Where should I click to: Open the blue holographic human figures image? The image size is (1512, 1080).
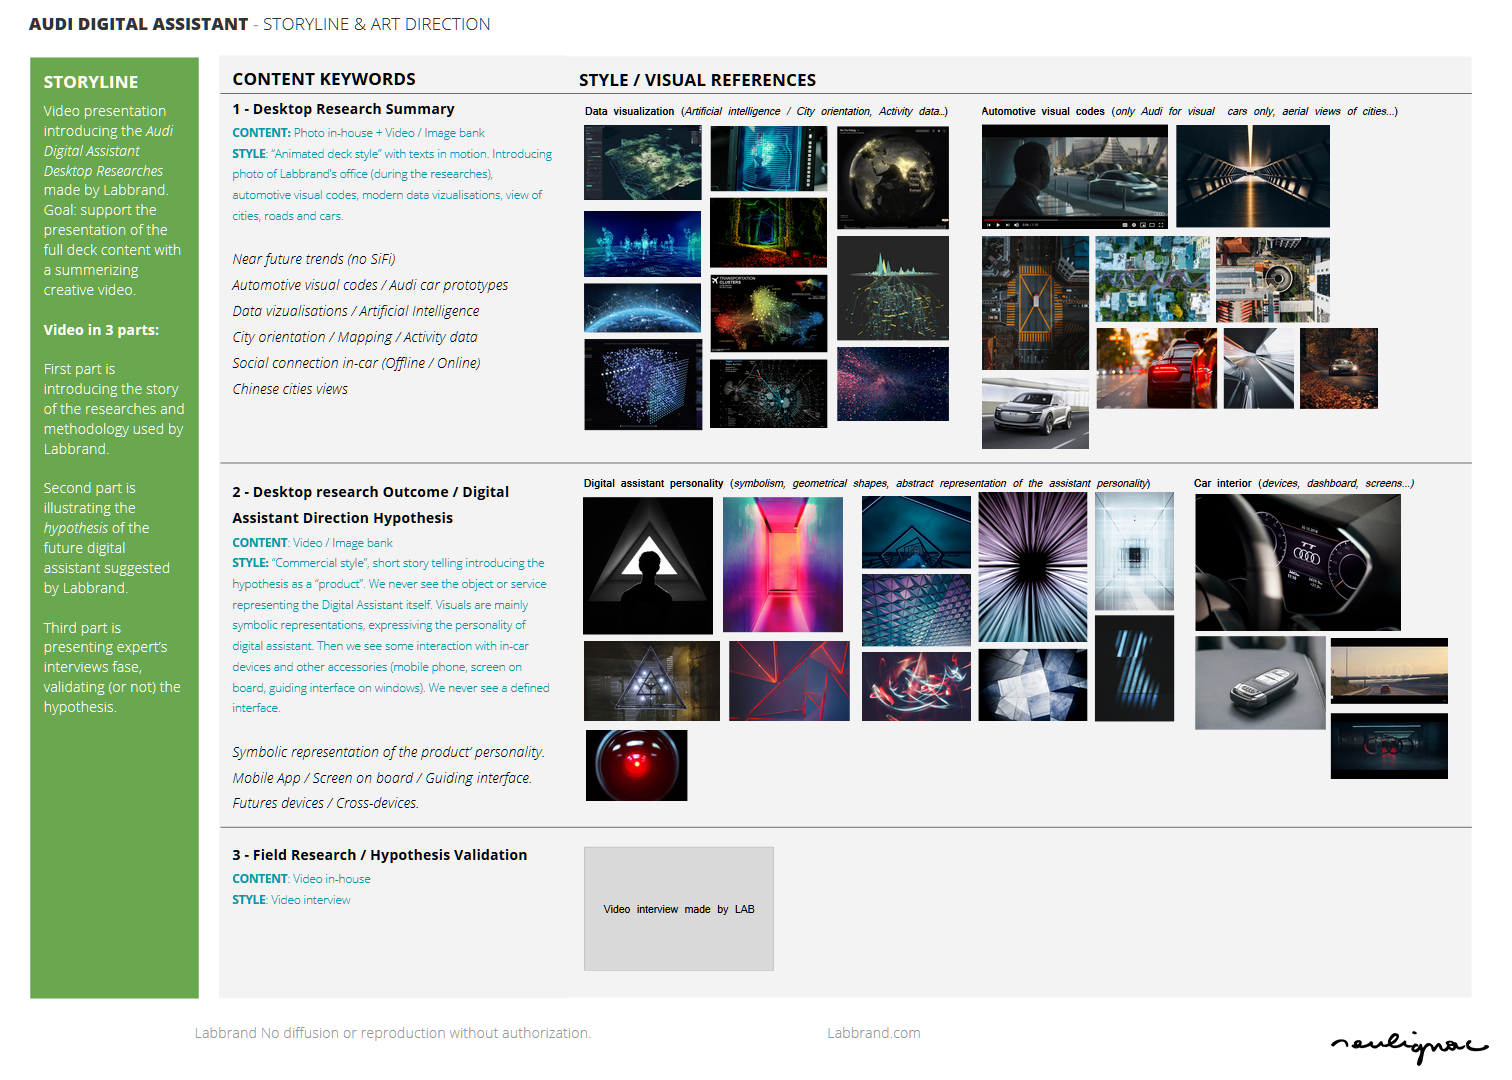pos(642,243)
